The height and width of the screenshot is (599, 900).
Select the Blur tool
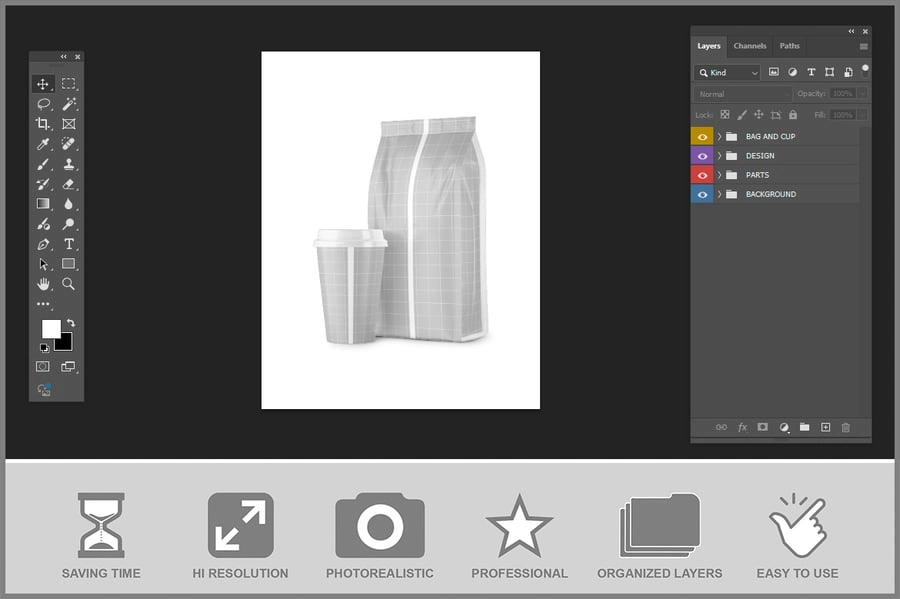(x=68, y=204)
